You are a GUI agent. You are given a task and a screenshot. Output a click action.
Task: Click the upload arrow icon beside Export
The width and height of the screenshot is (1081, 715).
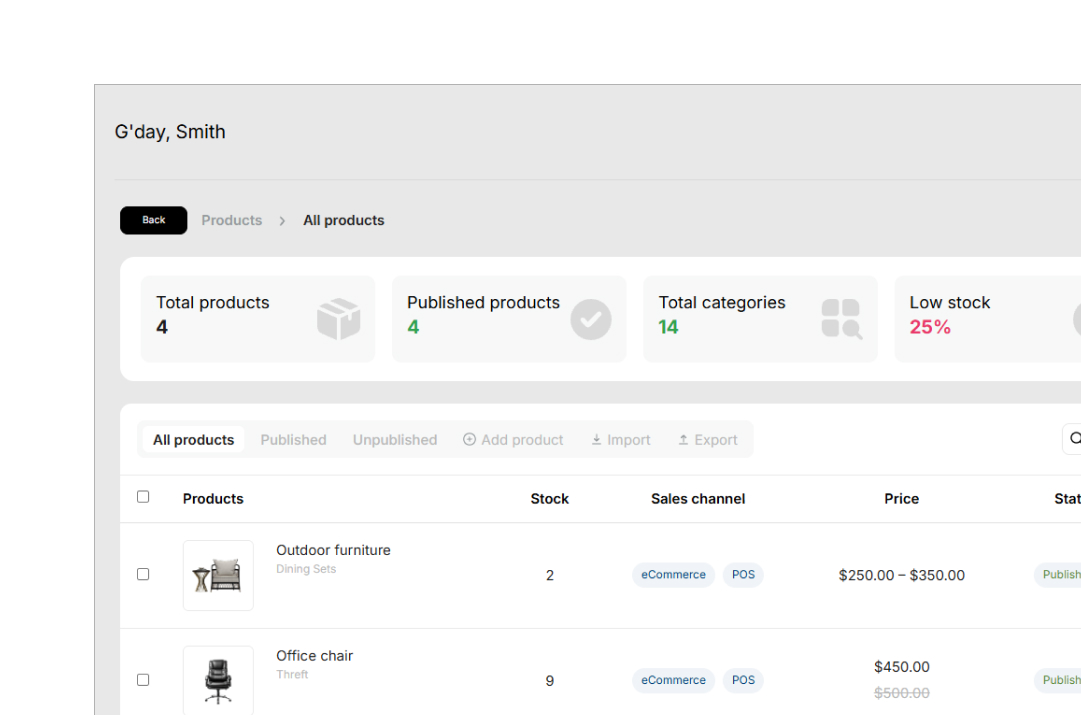click(x=683, y=439)
